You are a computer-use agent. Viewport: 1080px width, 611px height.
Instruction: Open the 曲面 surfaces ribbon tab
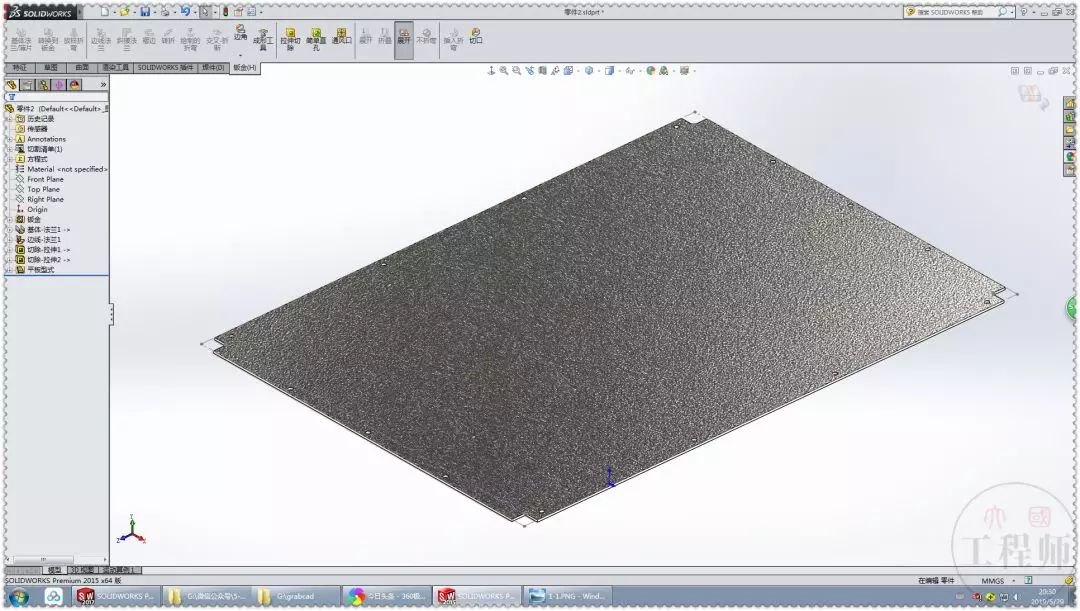tap(82, 68)
